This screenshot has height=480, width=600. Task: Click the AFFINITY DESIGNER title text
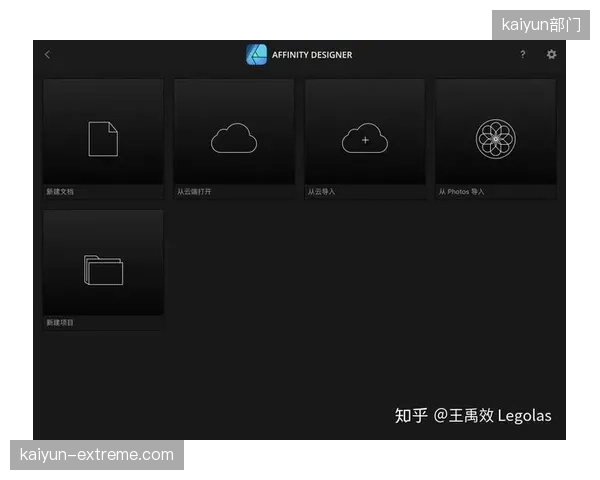[x=312, y=55]
